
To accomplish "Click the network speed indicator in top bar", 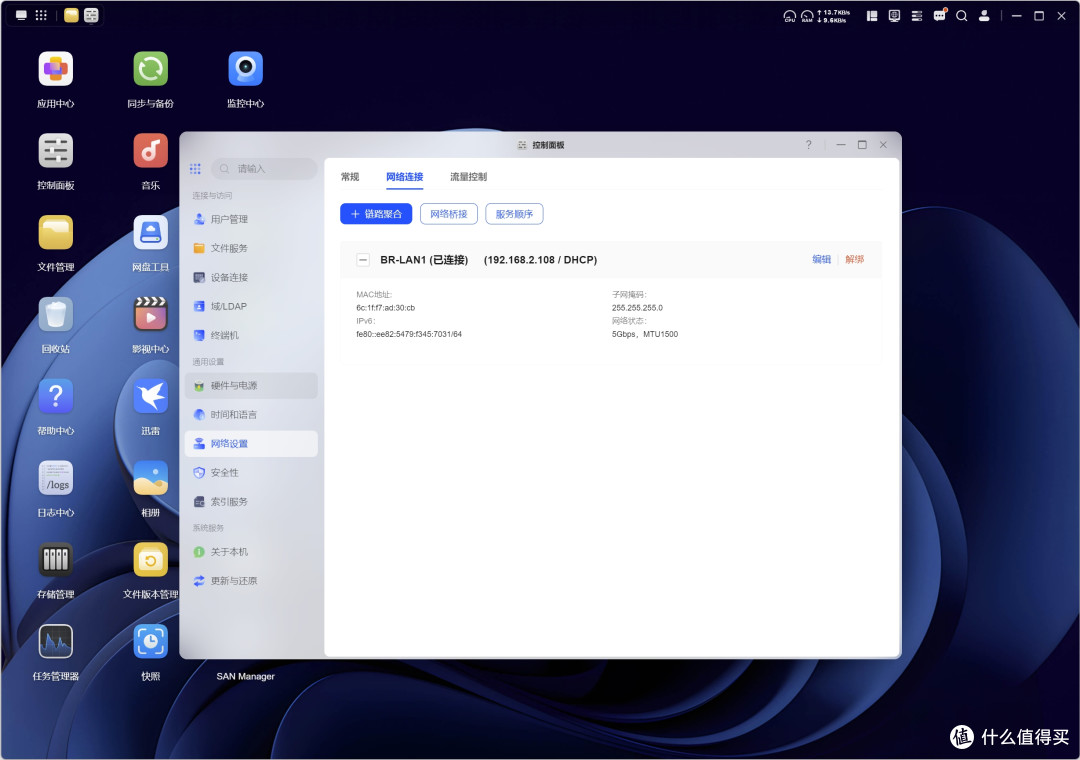I will 834,16.
